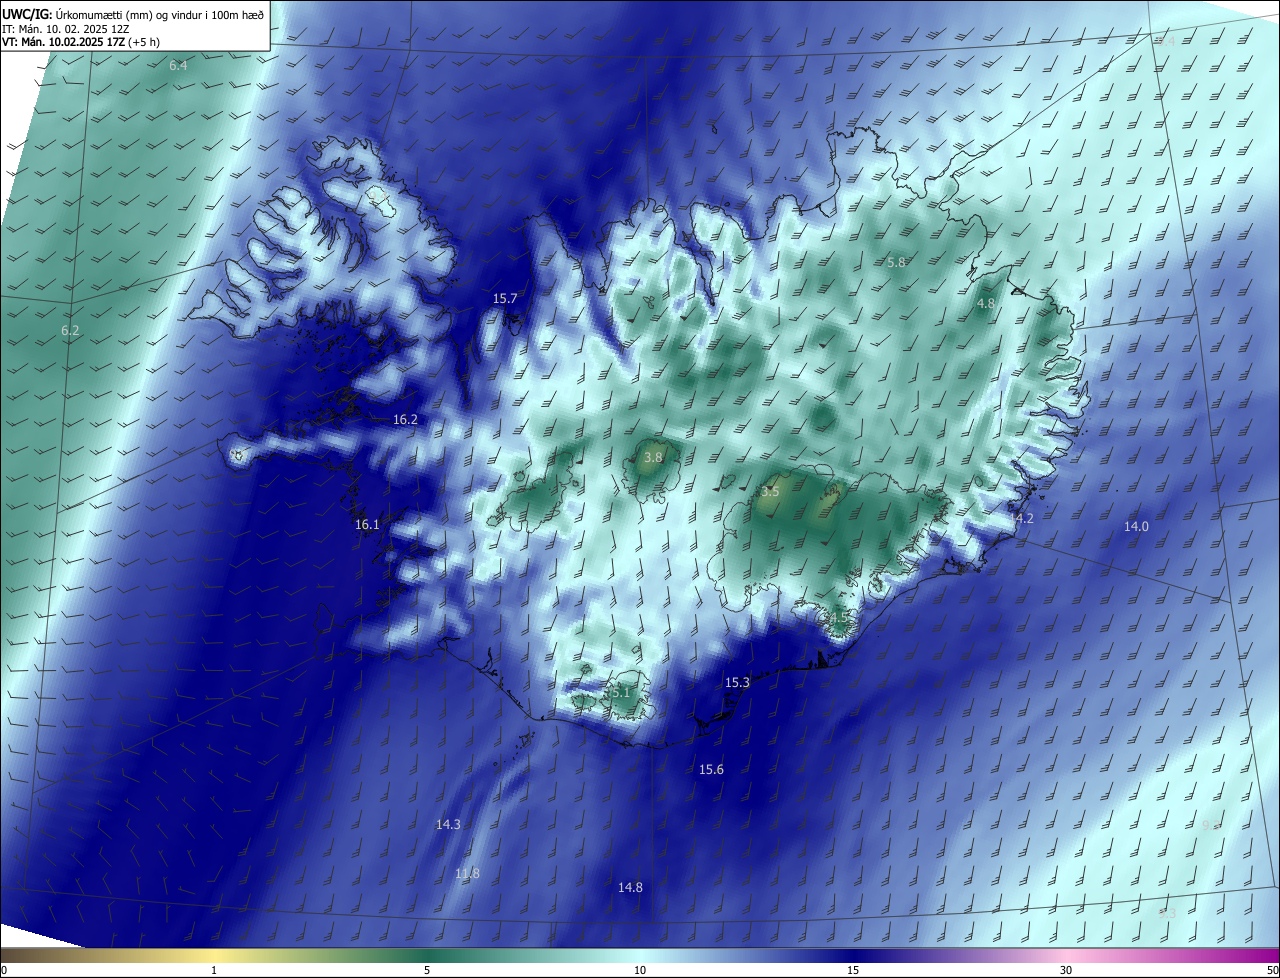
Task: Click the colorbar tick label 0
Action: 4,970
